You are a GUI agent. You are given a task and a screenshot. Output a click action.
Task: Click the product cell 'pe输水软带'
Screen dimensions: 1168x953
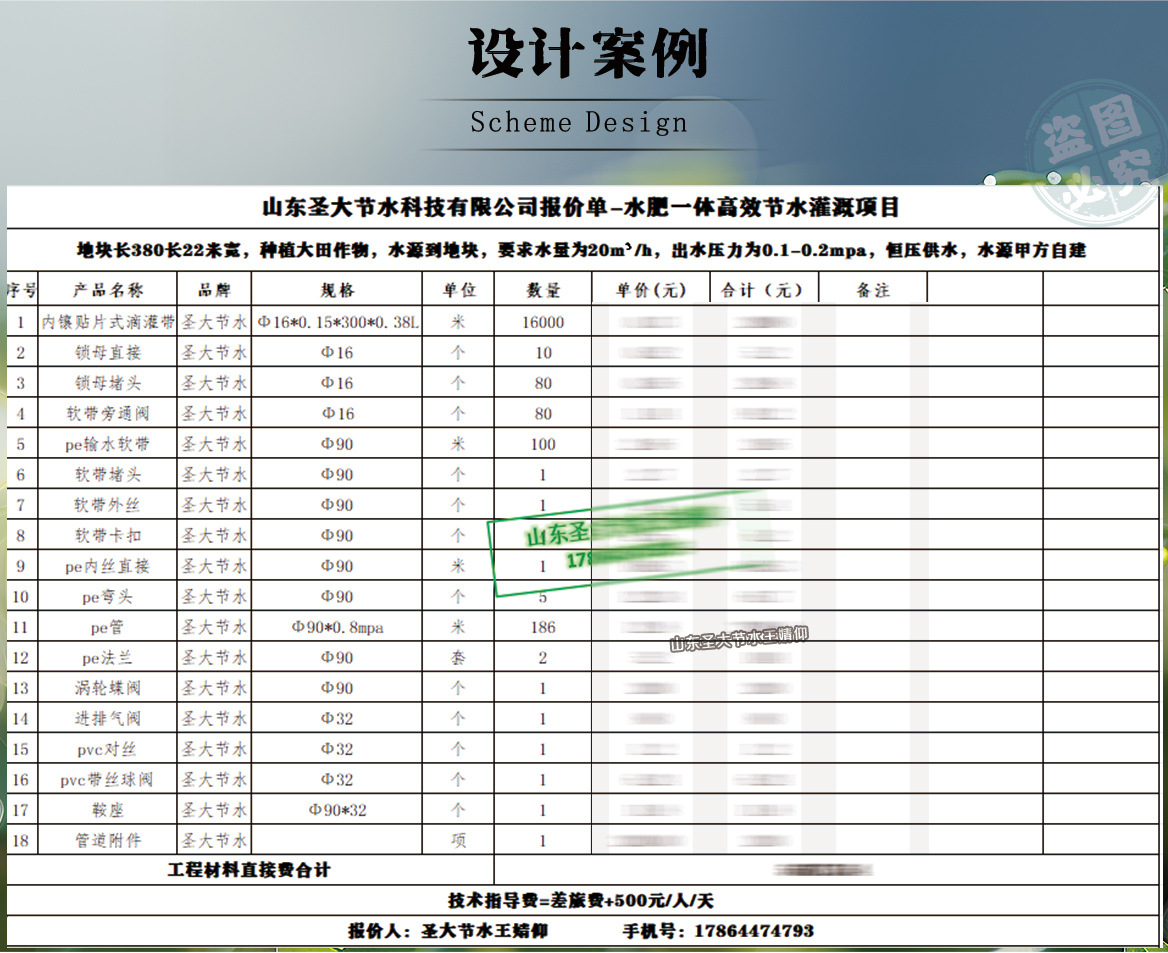(107, 444)
